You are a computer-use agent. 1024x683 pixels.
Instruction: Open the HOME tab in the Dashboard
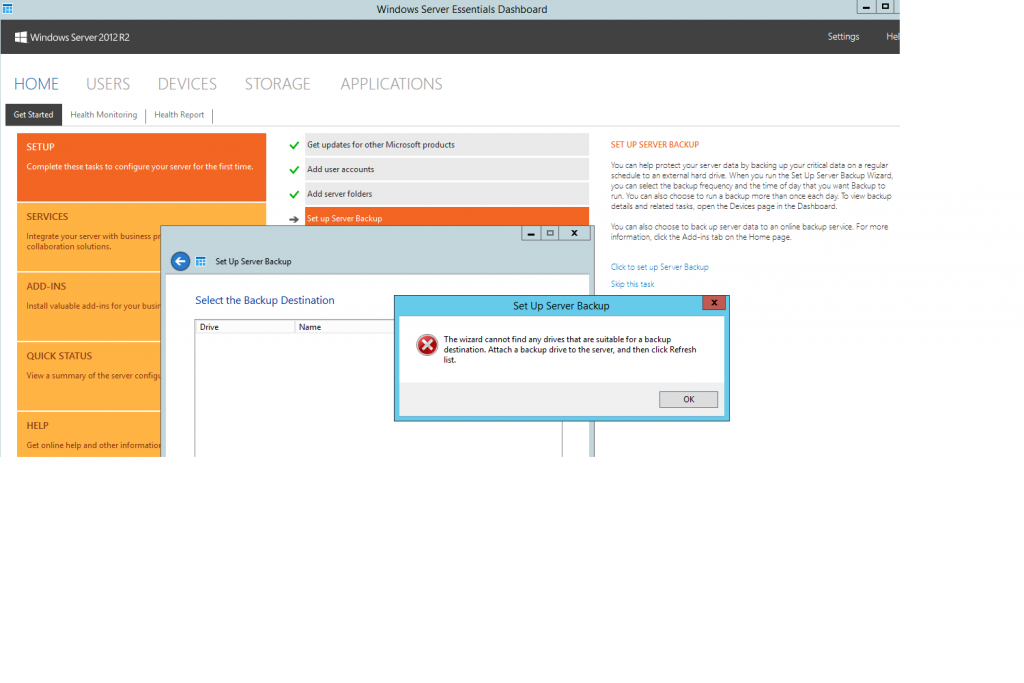click(x=36, y=84)
